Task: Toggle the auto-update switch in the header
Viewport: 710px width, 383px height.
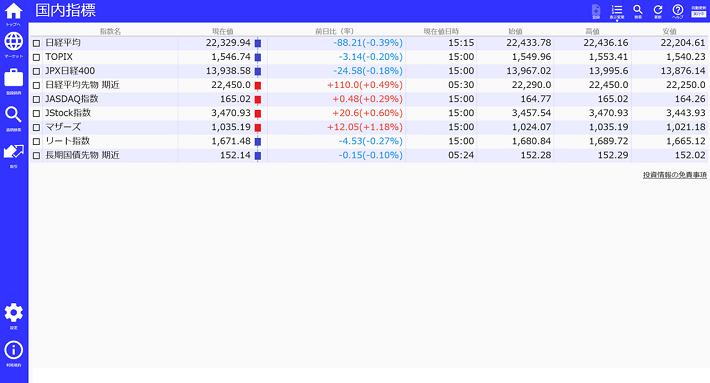Action: [699, 11]
